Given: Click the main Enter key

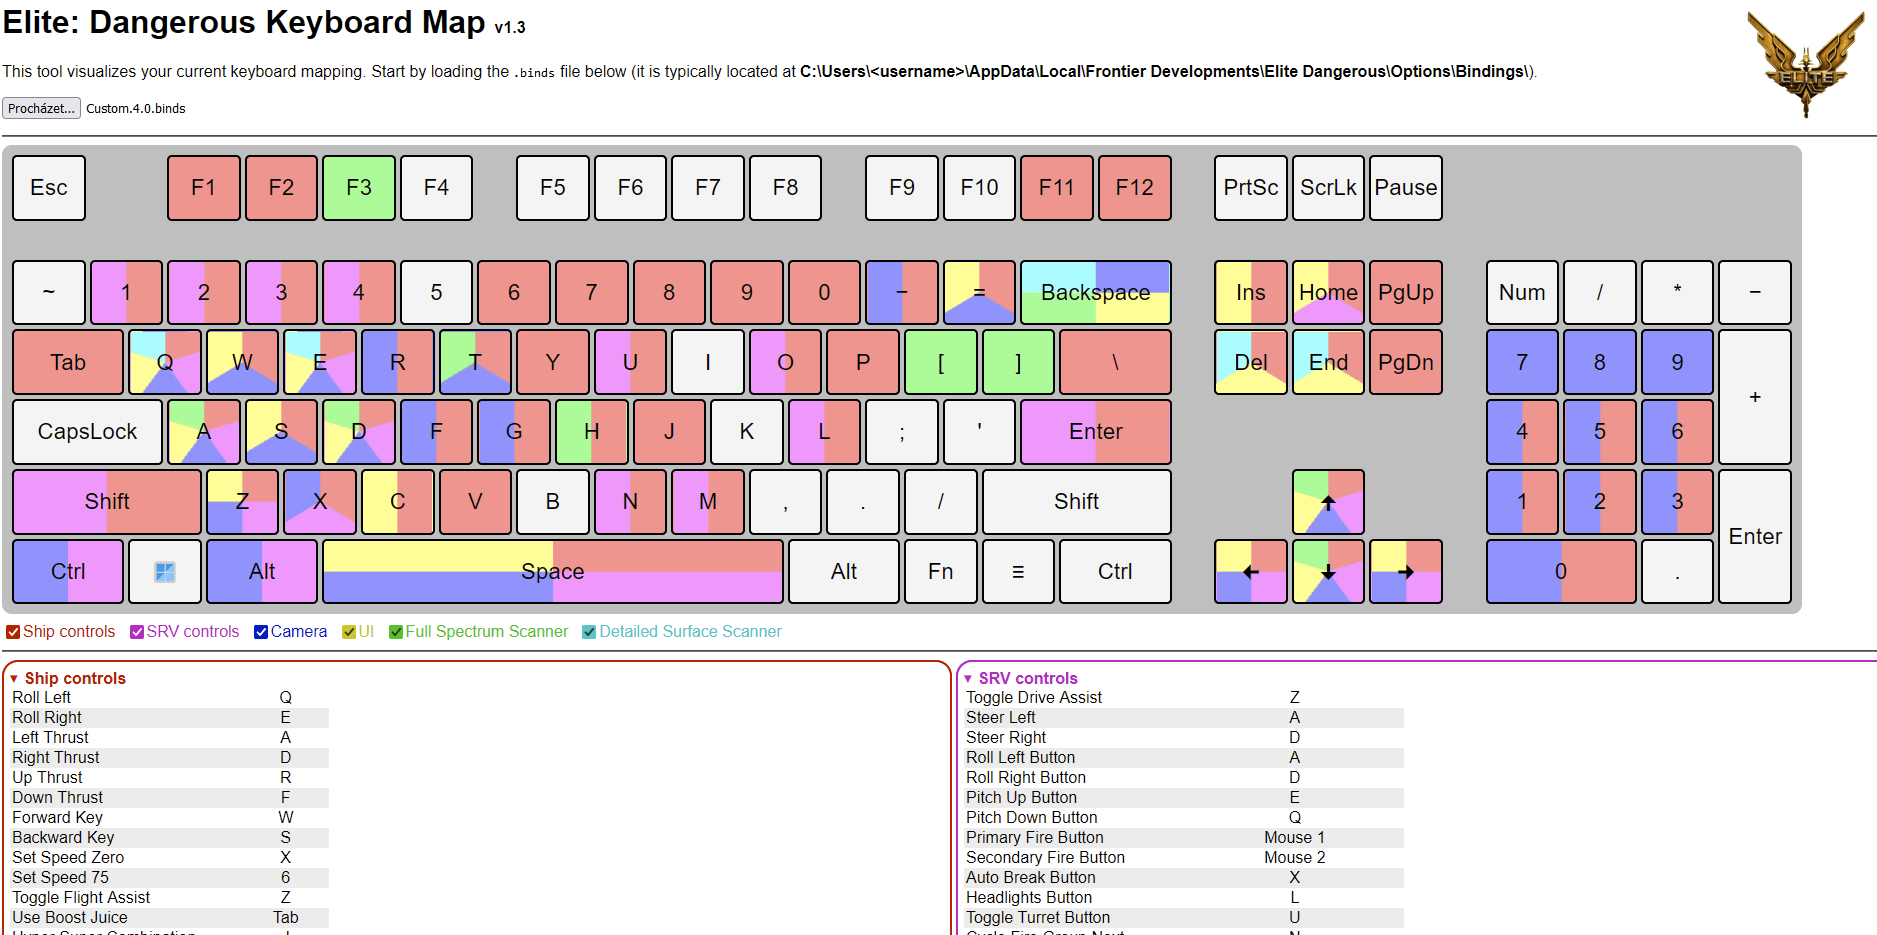Looking at the screenshot, I should pyautogui.click(x=1096, y=432).
